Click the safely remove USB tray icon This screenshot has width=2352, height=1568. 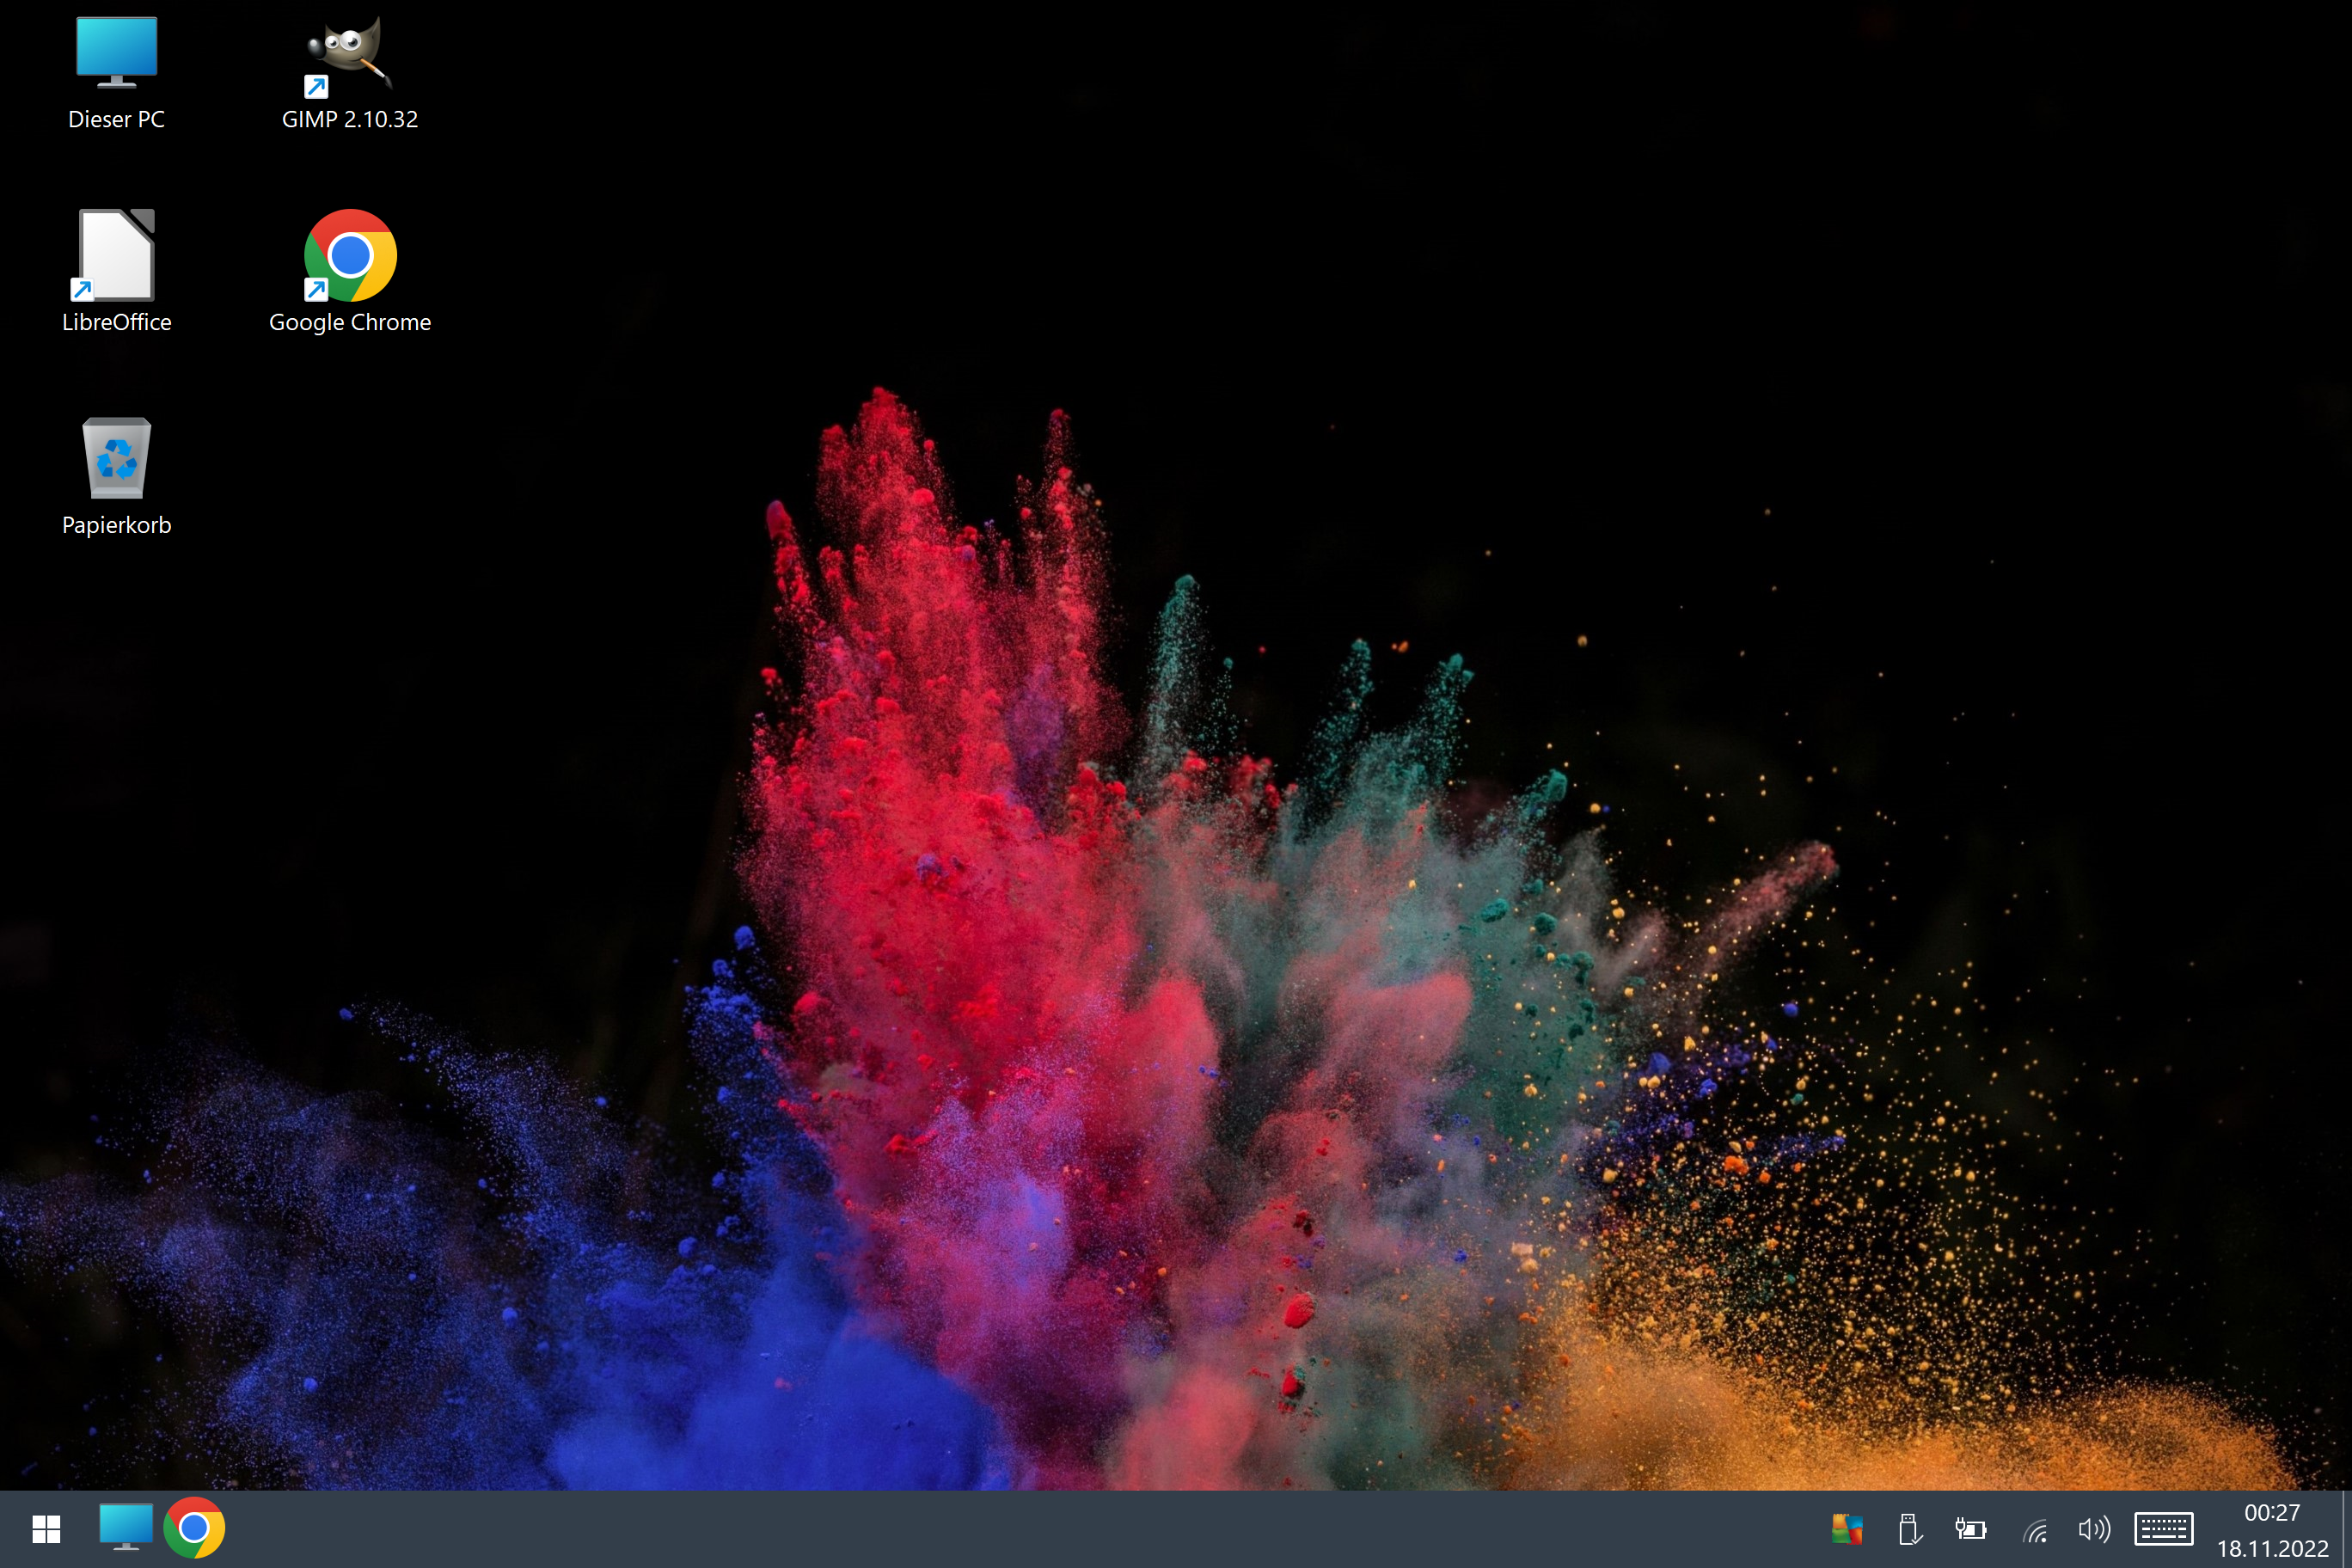coord(1908,1529)
